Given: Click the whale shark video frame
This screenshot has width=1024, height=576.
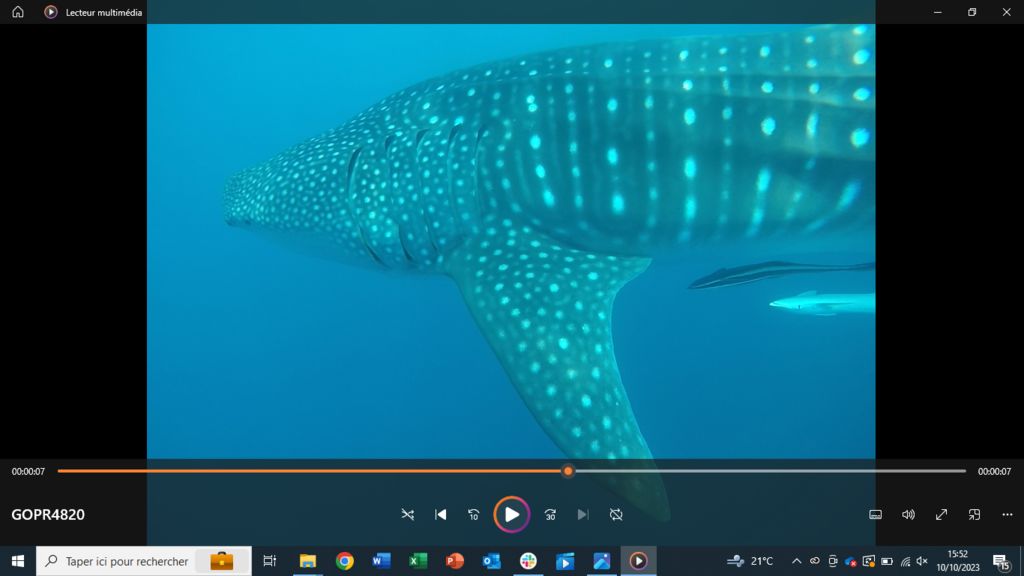Looking at the screenshot, I should pos(510,240).
